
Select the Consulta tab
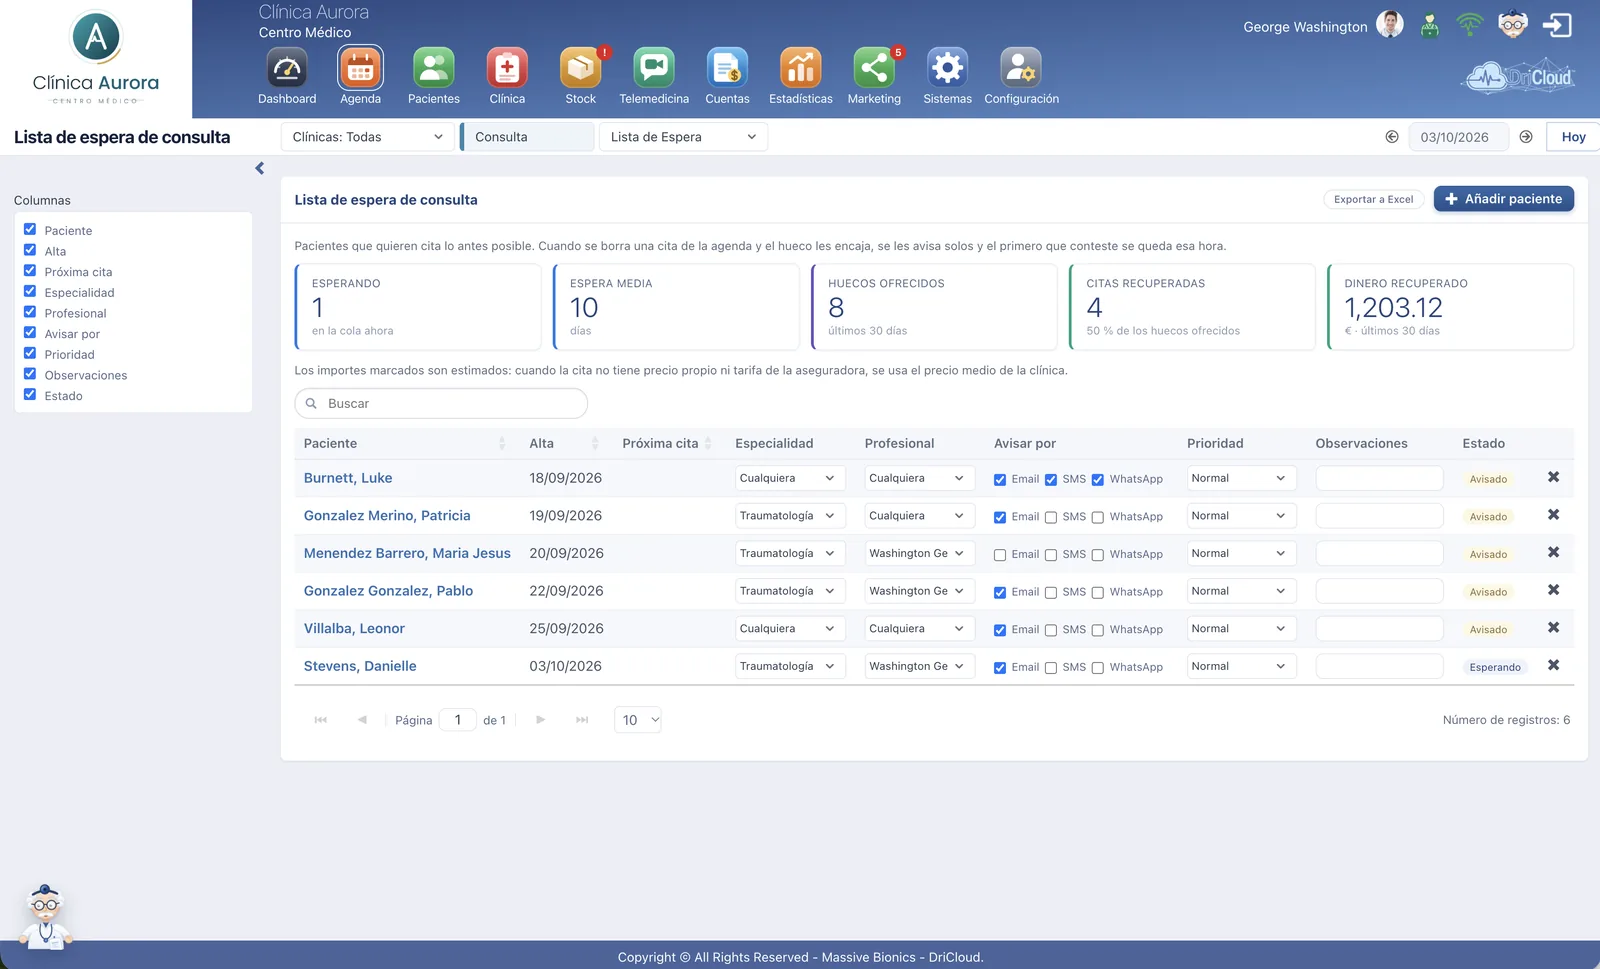click(527, 137)
